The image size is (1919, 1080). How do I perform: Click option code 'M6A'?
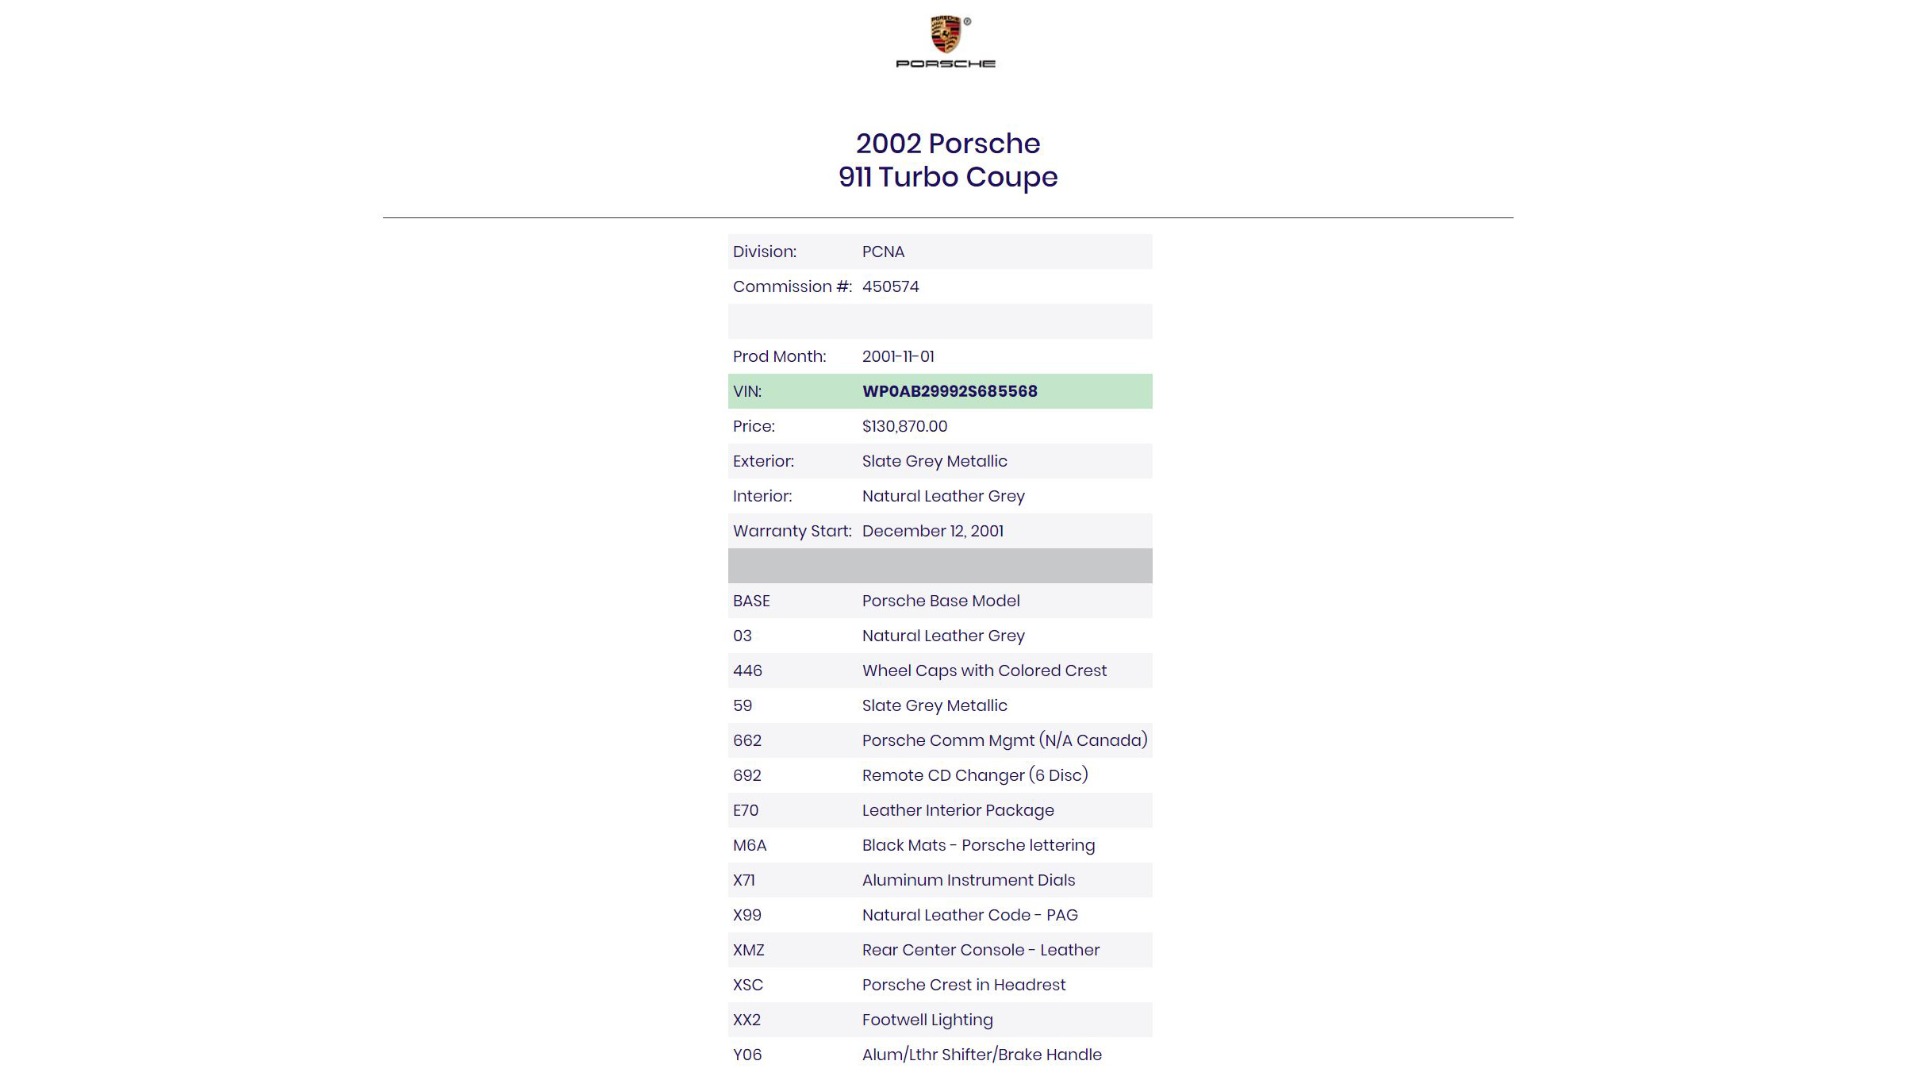(x=750, y=846)
